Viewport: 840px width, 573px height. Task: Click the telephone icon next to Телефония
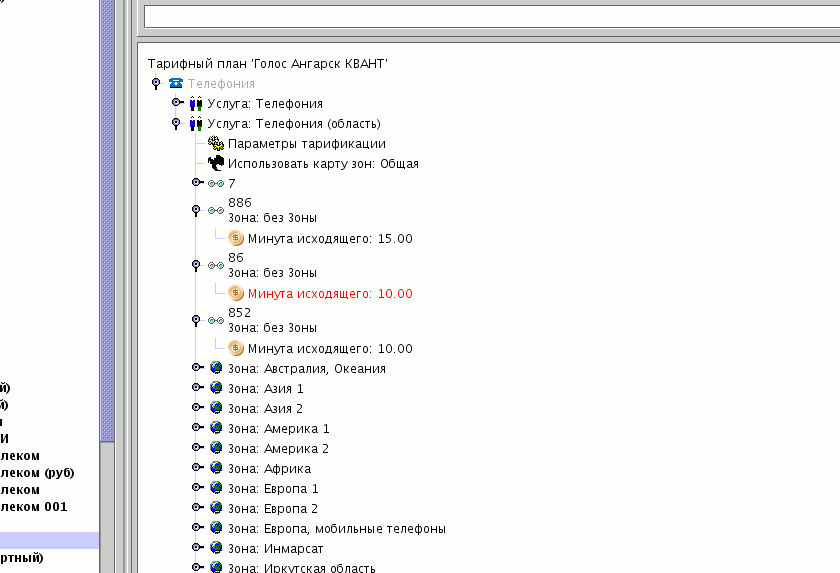pyautogui.click(x=176, y=84)
